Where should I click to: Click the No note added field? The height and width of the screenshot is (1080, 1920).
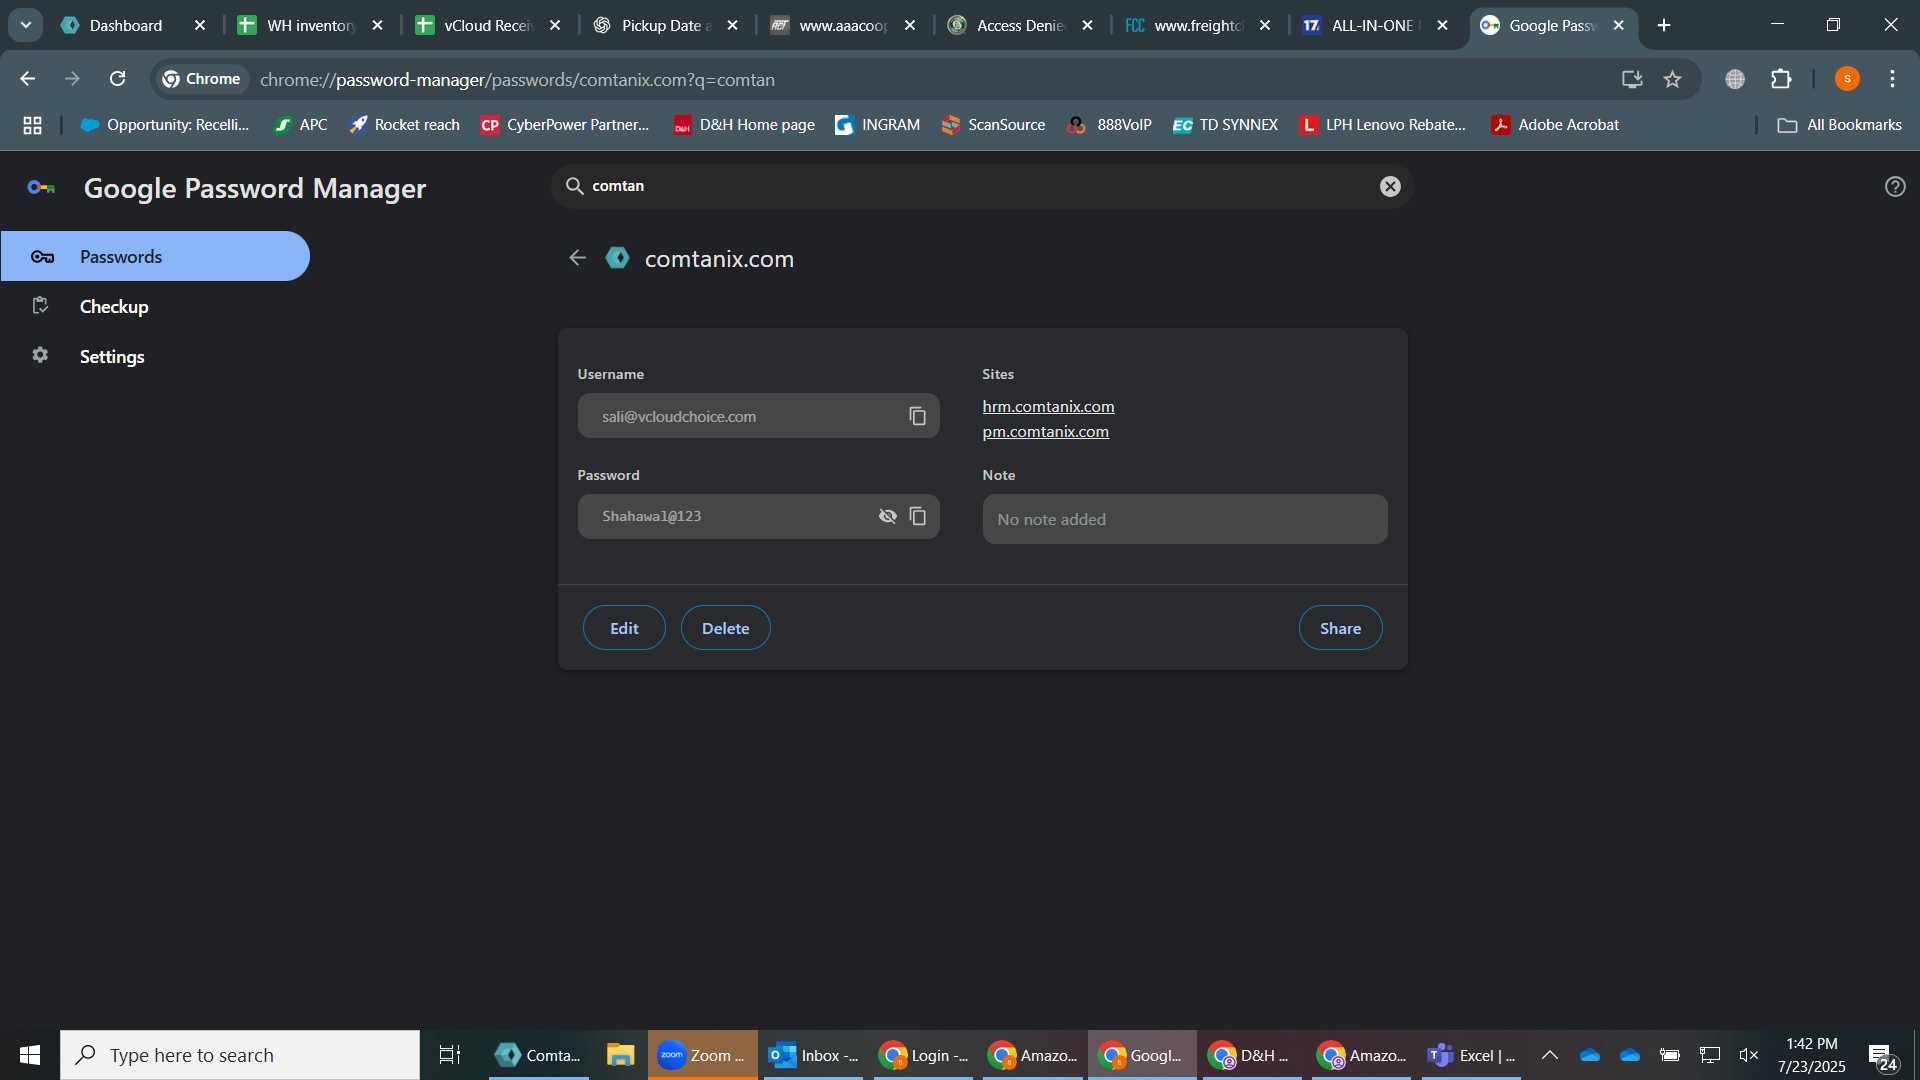click(1185, 519)
